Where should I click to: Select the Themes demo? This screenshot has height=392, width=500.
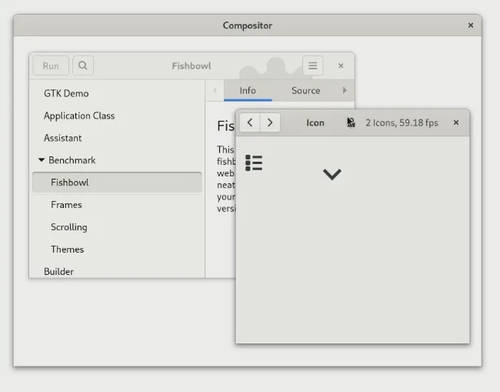point(117,249)
